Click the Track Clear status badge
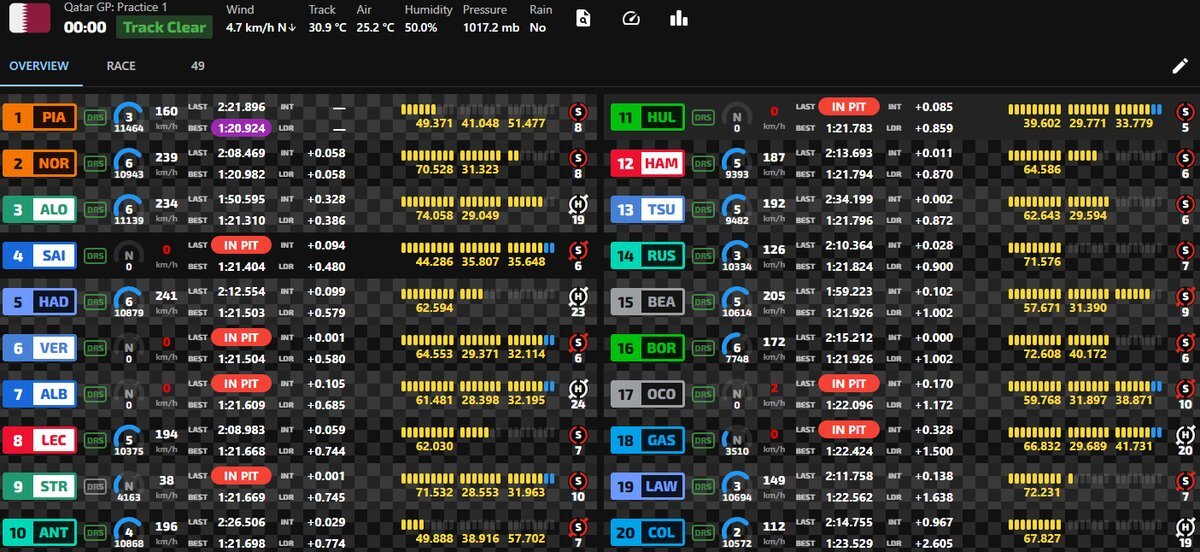The width and height of the screenshot is (1200, 552). tap(162, 28)
